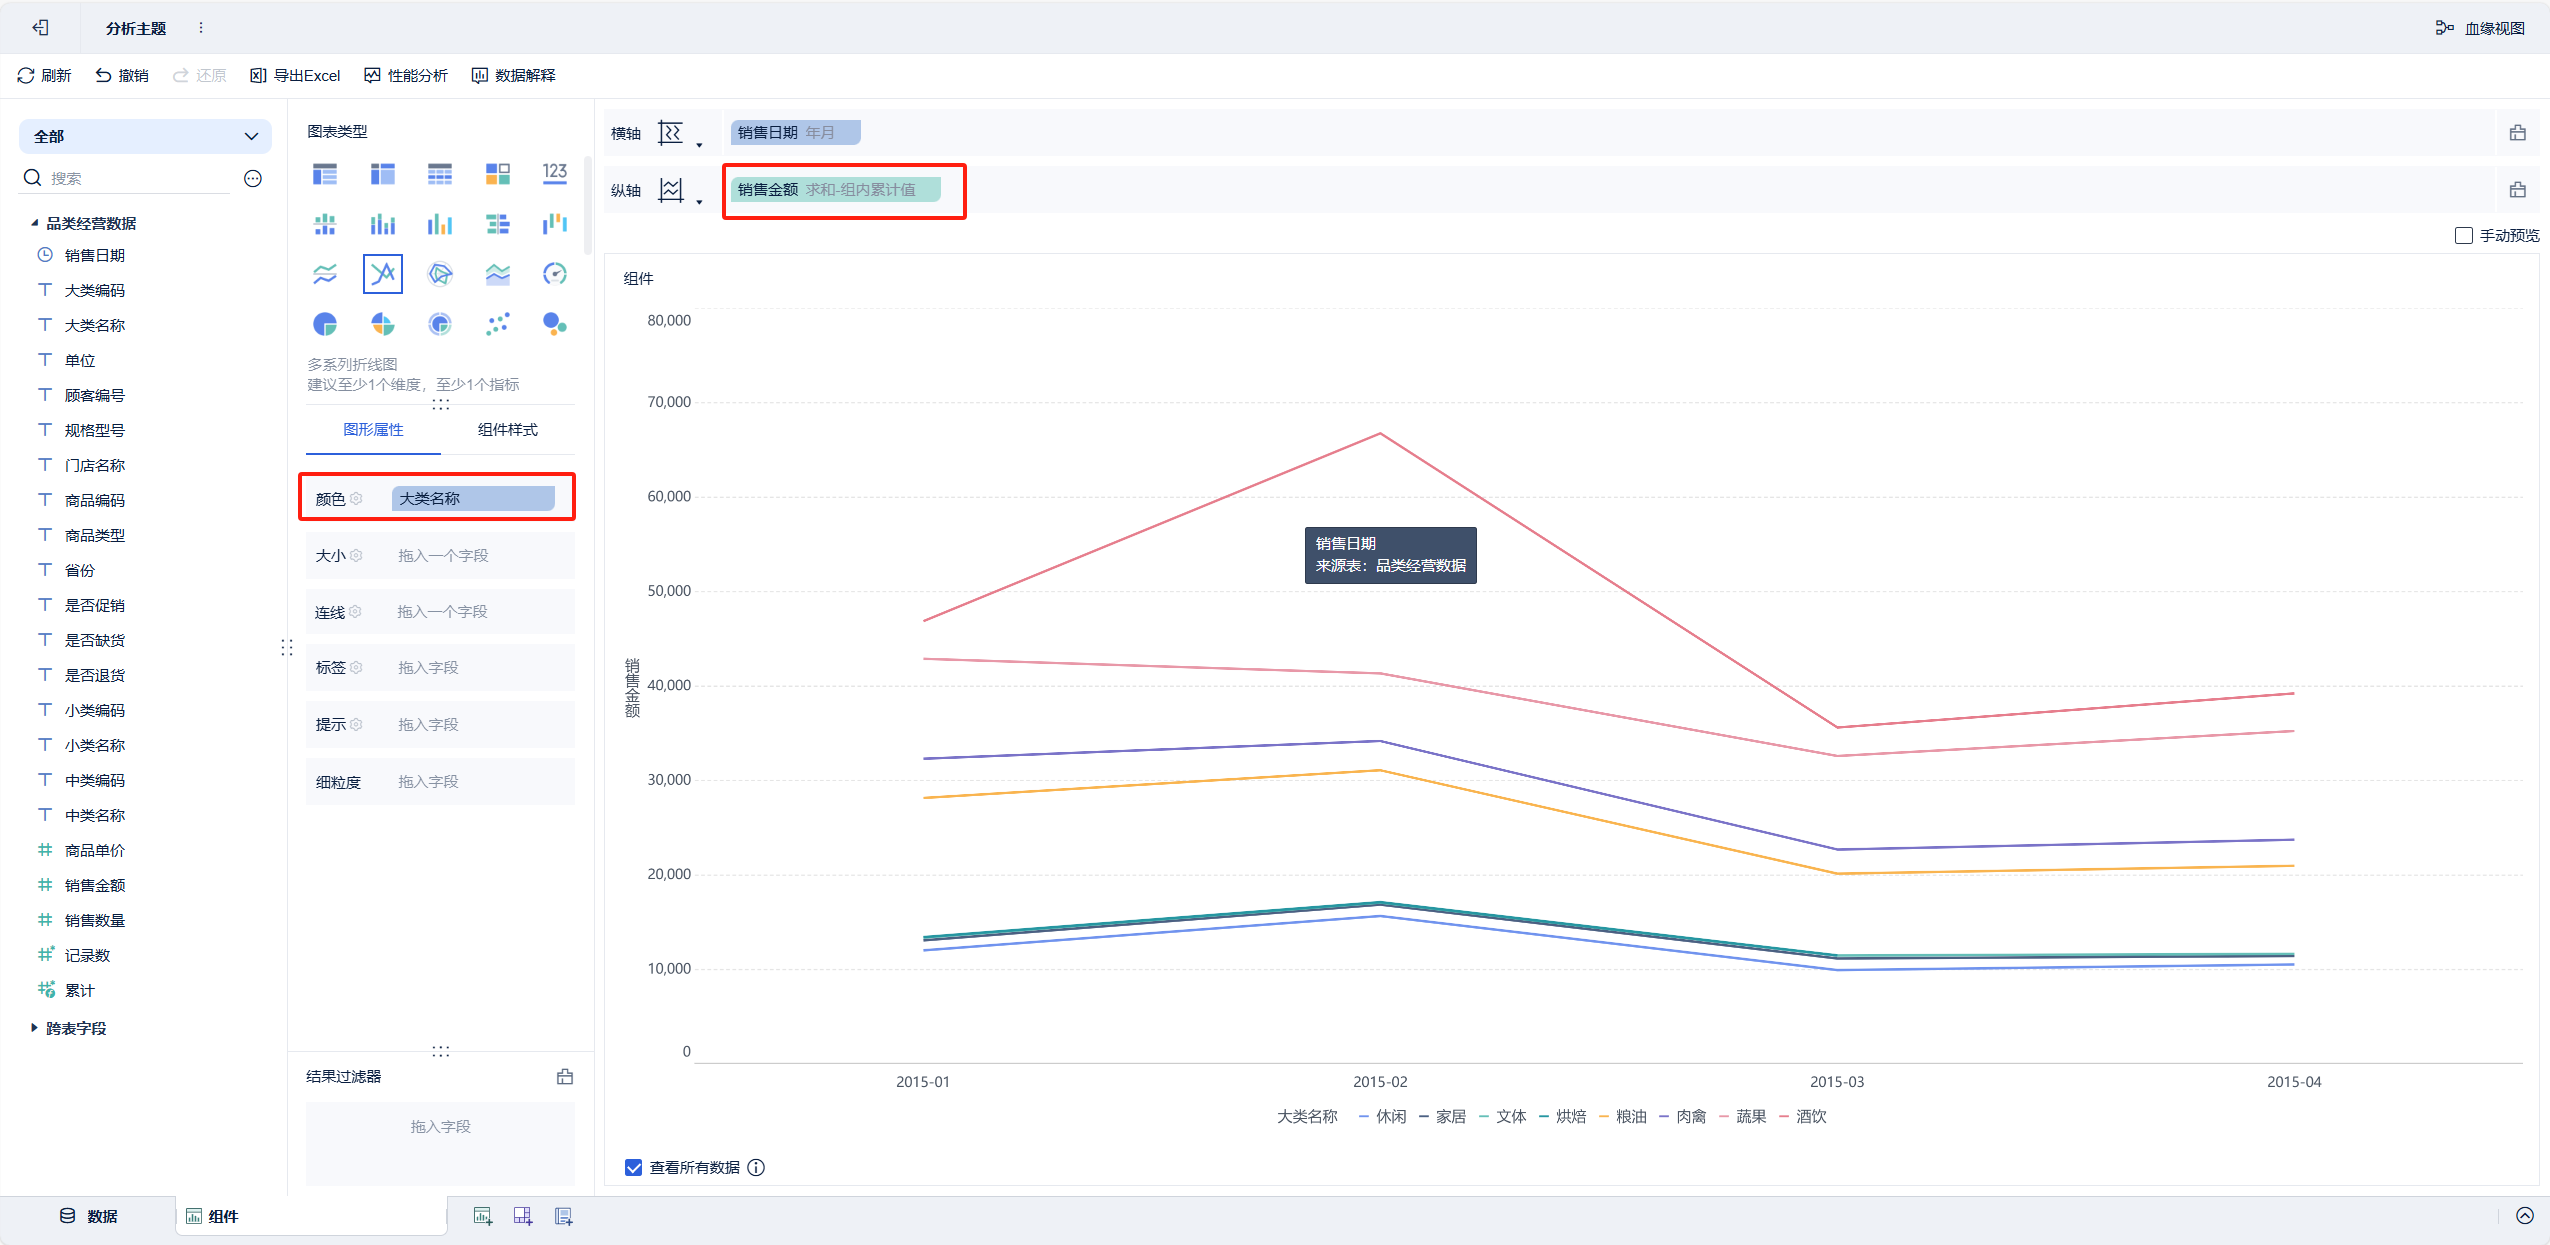Image resolution: width=2550 pixels, height=1245 pixels.
Task: Select the area chart type
Action: coord(498,274)
